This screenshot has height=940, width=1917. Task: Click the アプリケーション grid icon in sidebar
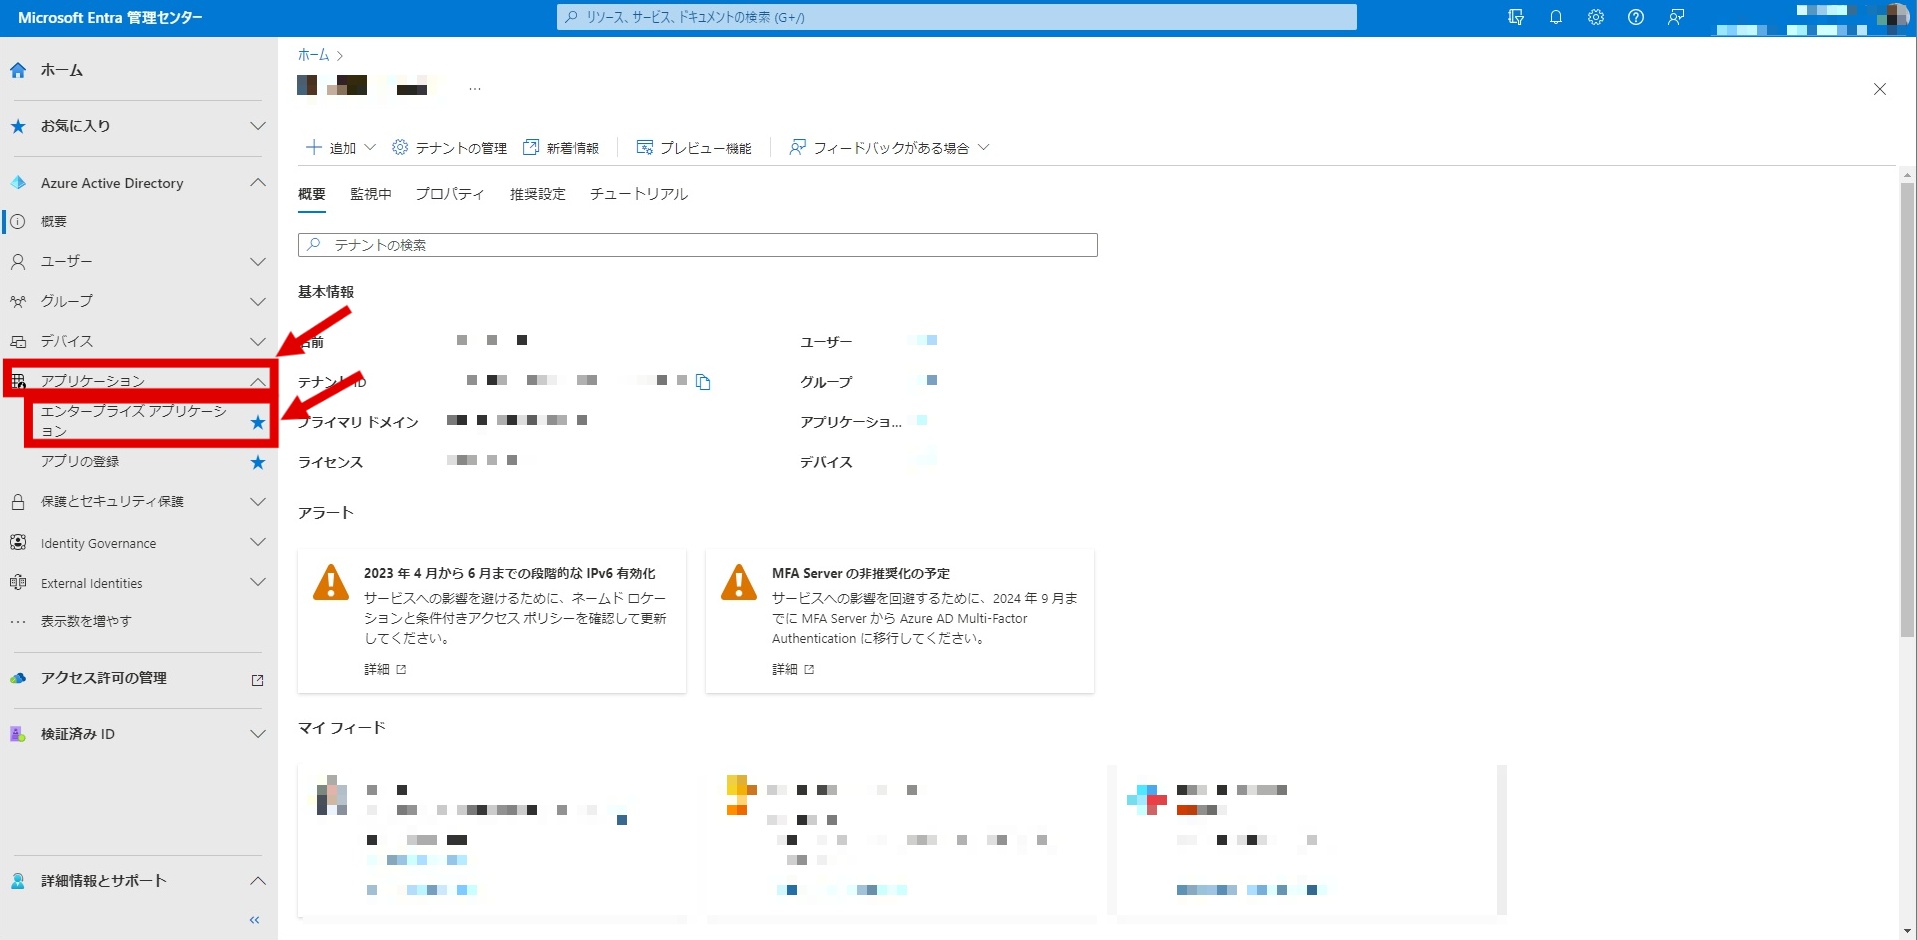18,381
